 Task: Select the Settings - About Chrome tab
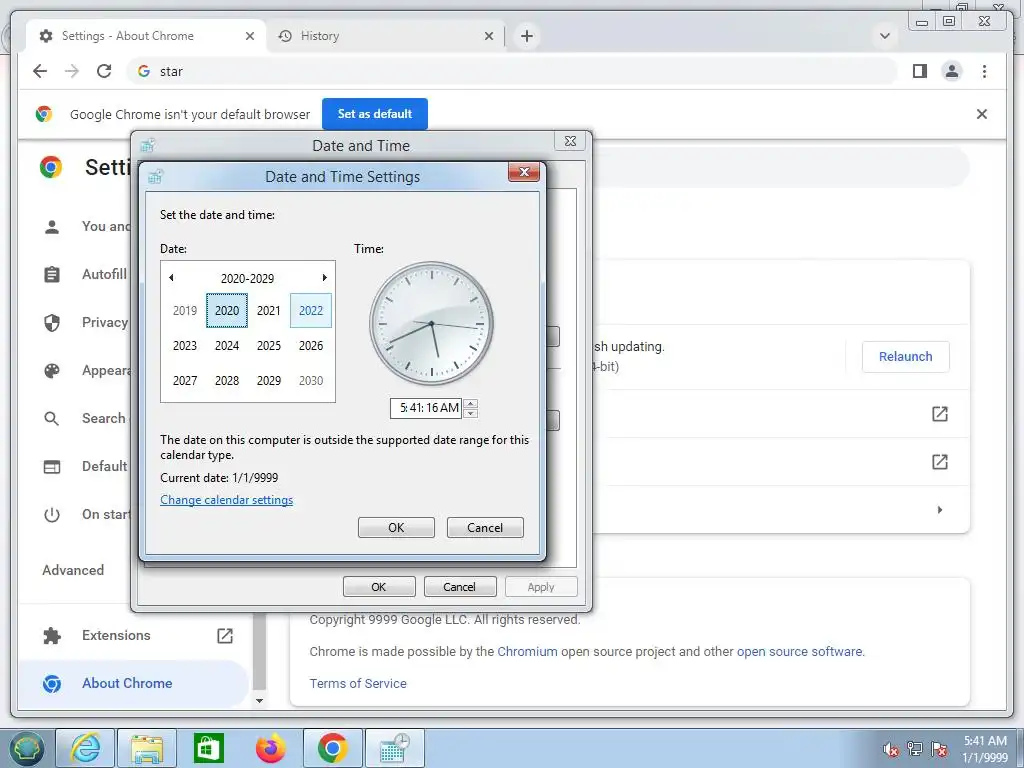coord(147,36)
